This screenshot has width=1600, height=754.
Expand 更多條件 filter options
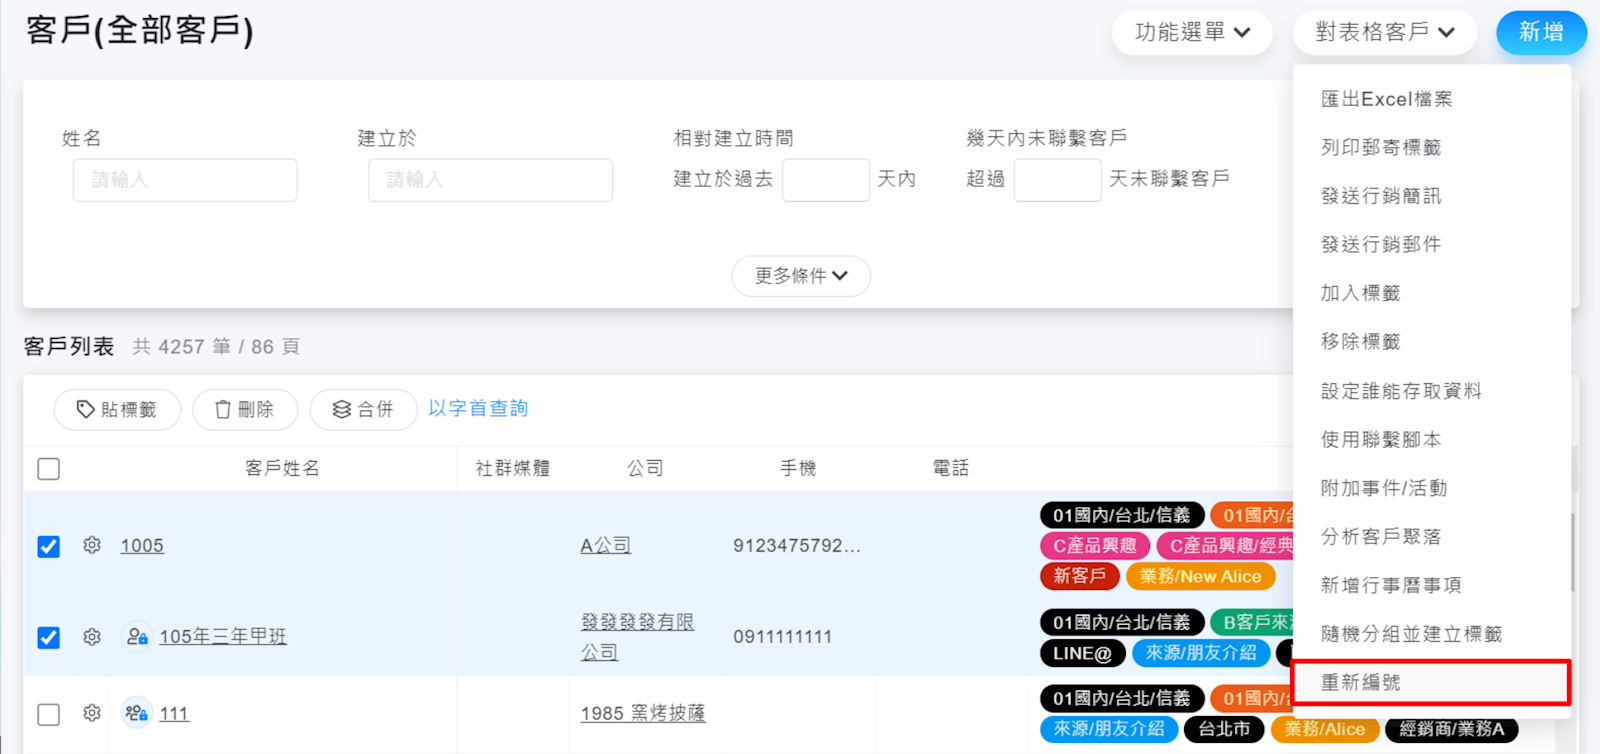pos(801,276)
